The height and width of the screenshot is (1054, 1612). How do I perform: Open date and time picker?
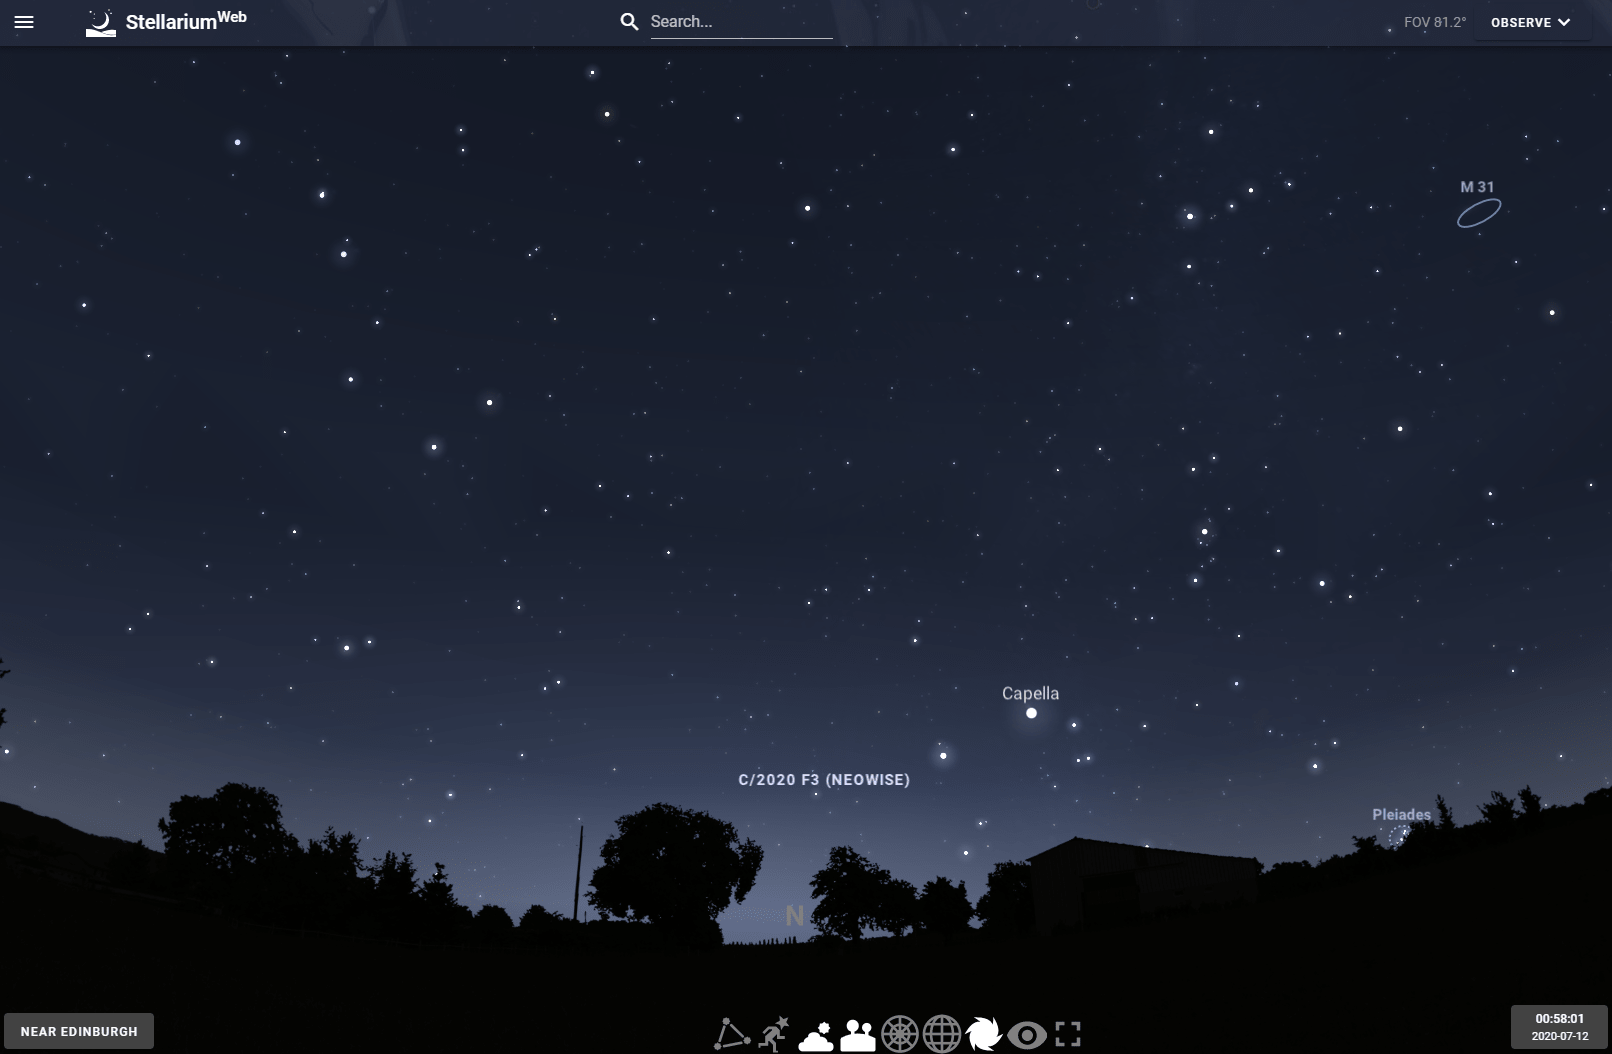(1559, 1027)
